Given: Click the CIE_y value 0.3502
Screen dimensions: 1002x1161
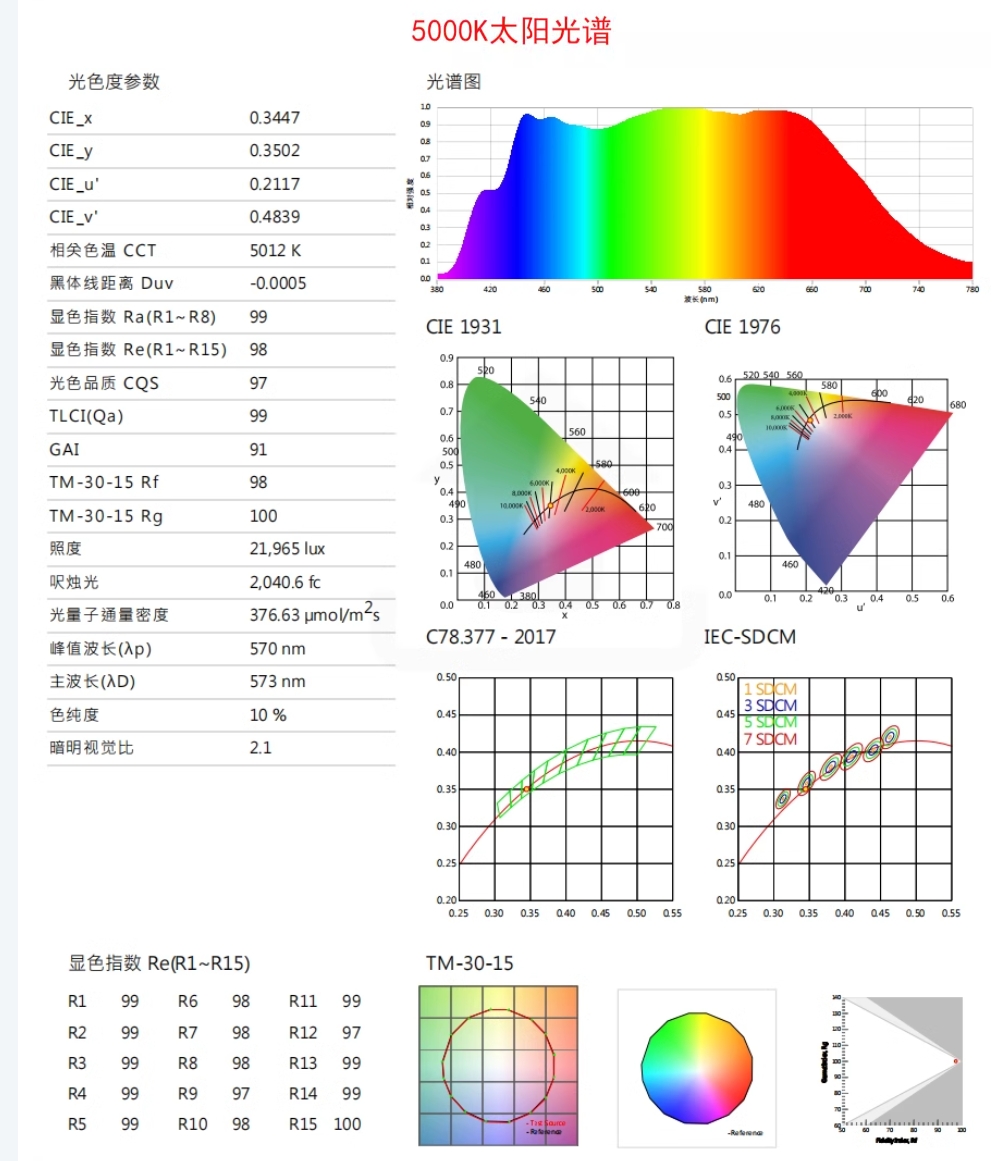Looking at the screenshot, I should click(x=274, y=150).
